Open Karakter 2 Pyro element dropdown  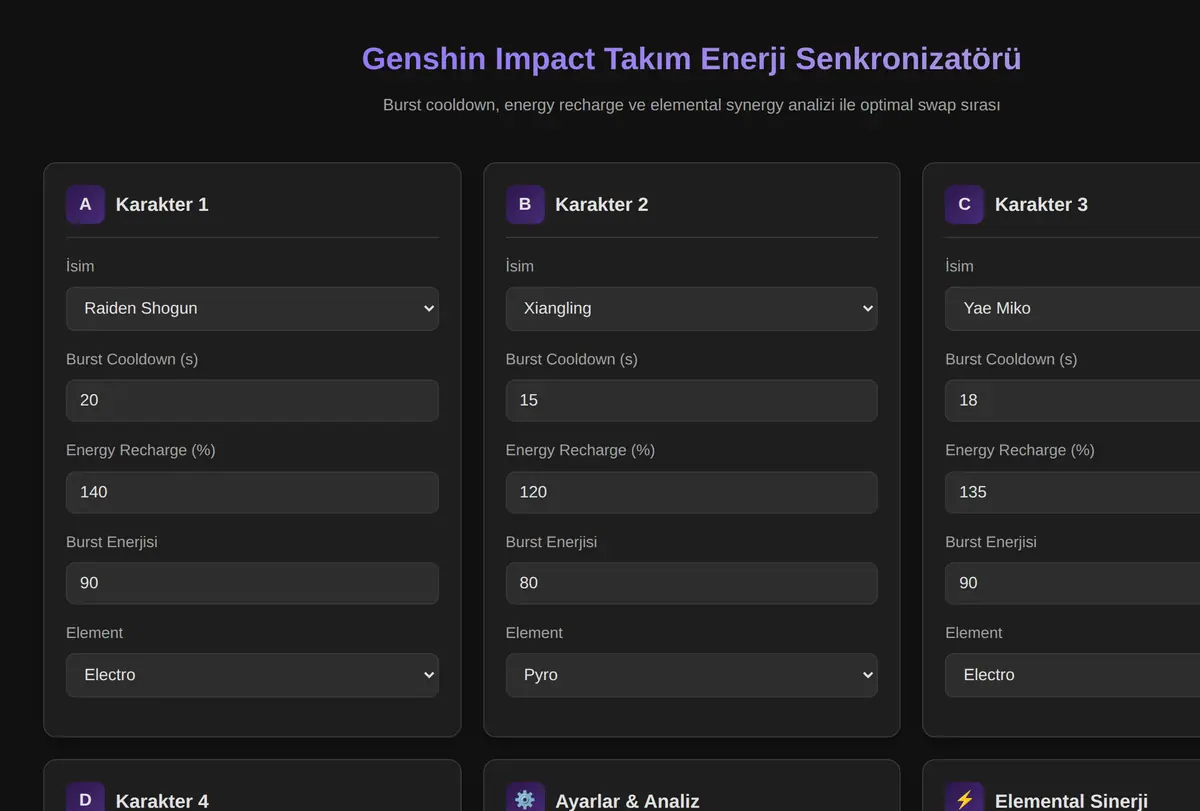click(692, 675)
